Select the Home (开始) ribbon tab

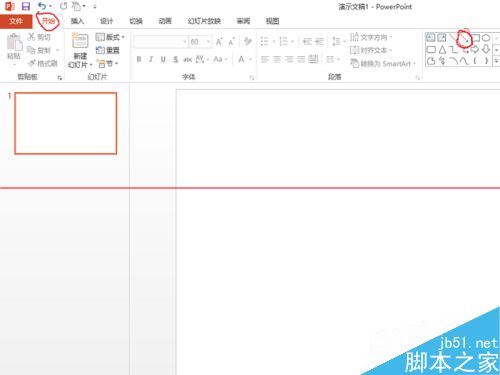tap(48, 21)
